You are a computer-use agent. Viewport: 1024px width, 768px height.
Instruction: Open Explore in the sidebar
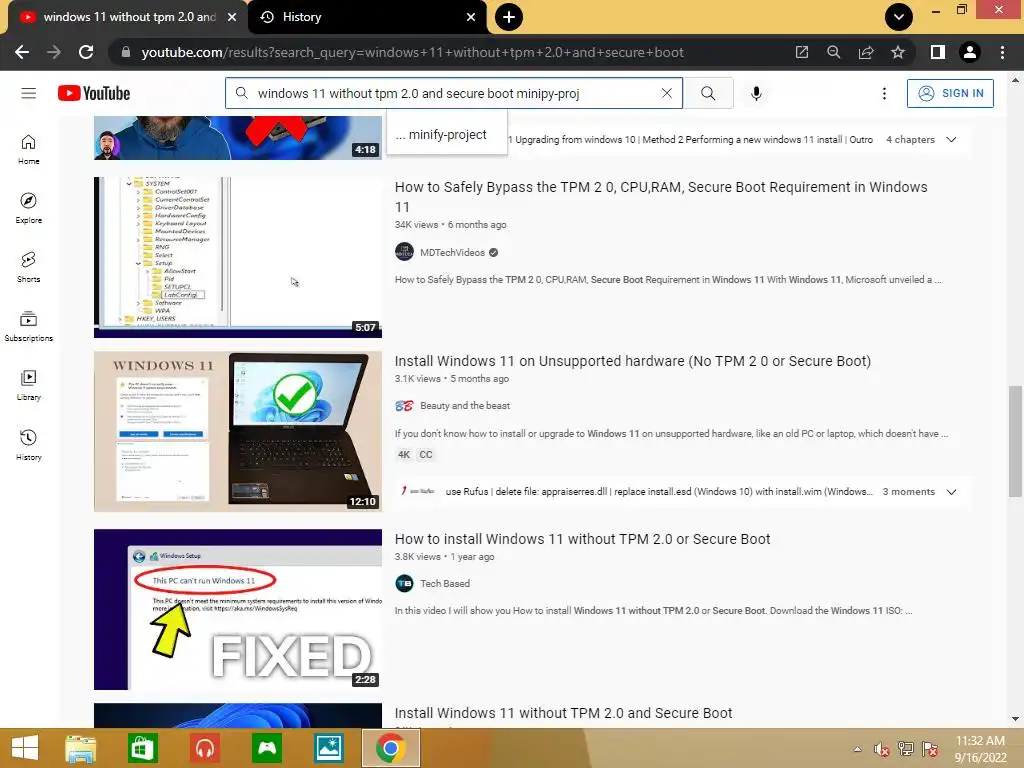[28, 208]
